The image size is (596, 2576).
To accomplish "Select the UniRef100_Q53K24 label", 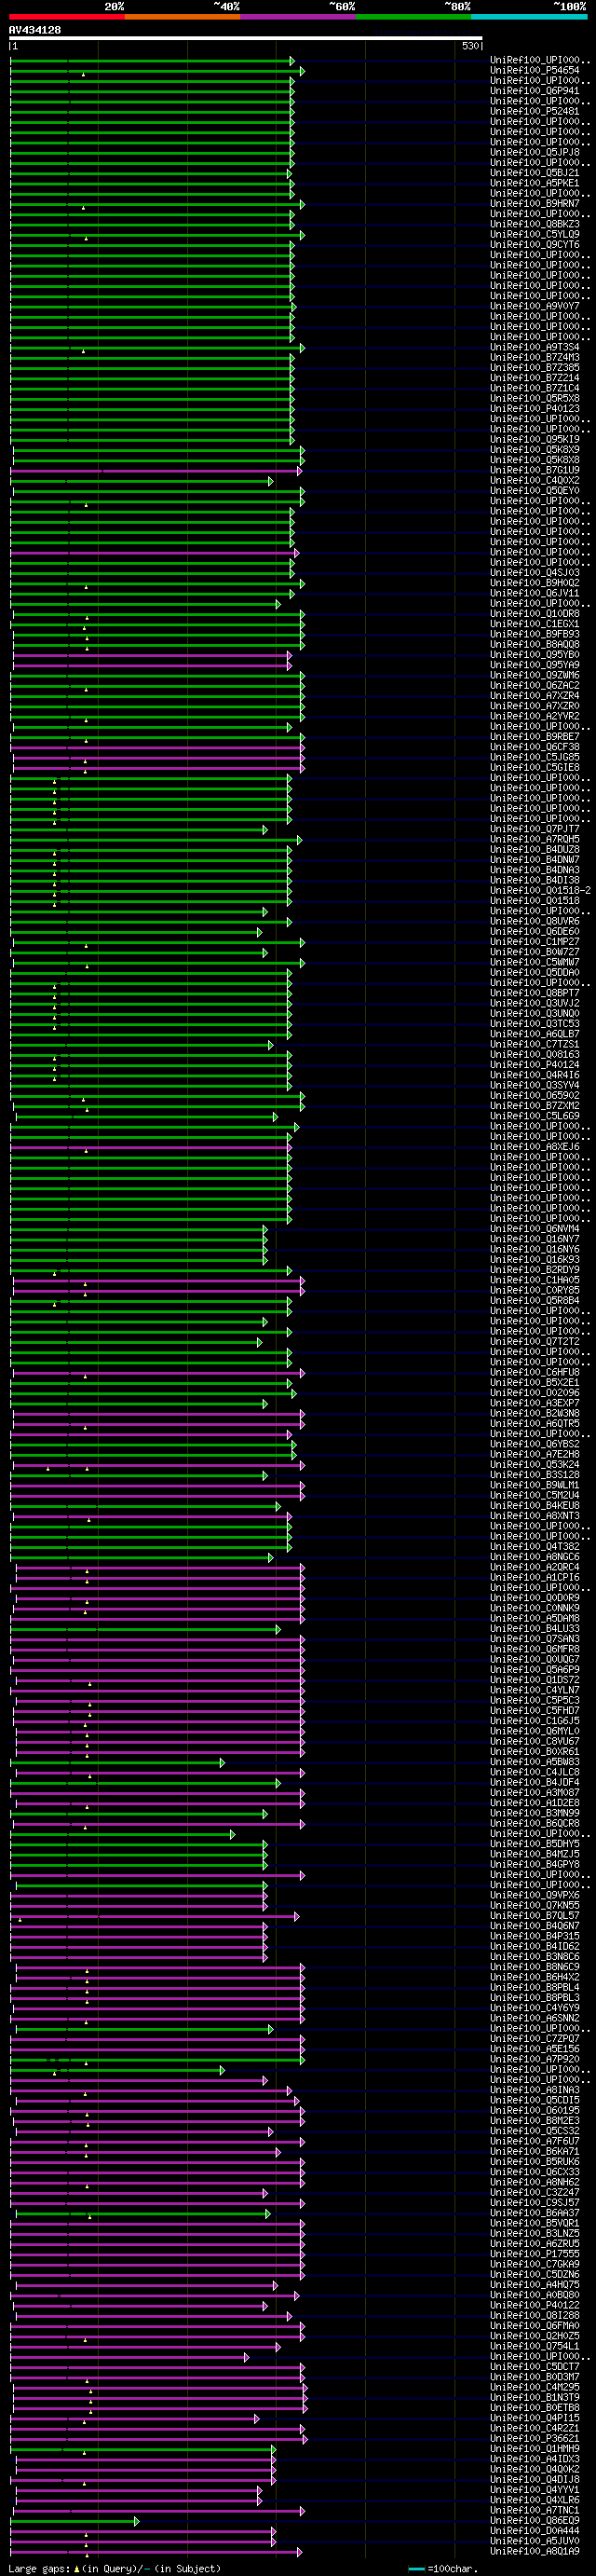I will point(535,1465).
